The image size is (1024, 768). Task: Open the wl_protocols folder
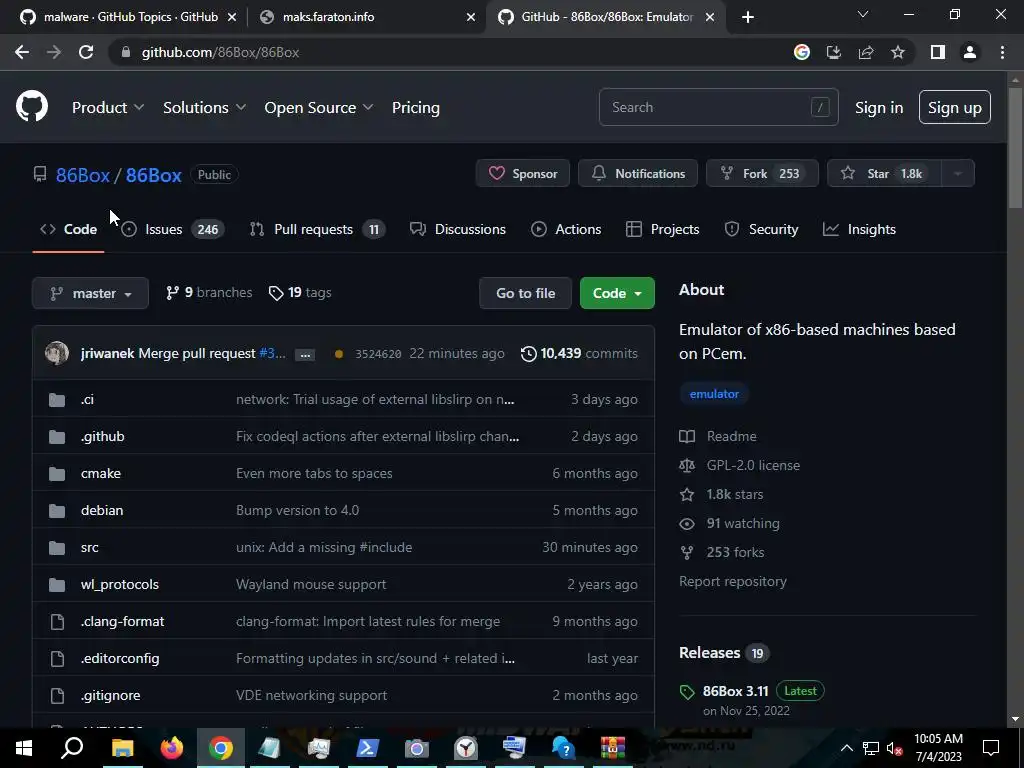[x=120, y=584]
